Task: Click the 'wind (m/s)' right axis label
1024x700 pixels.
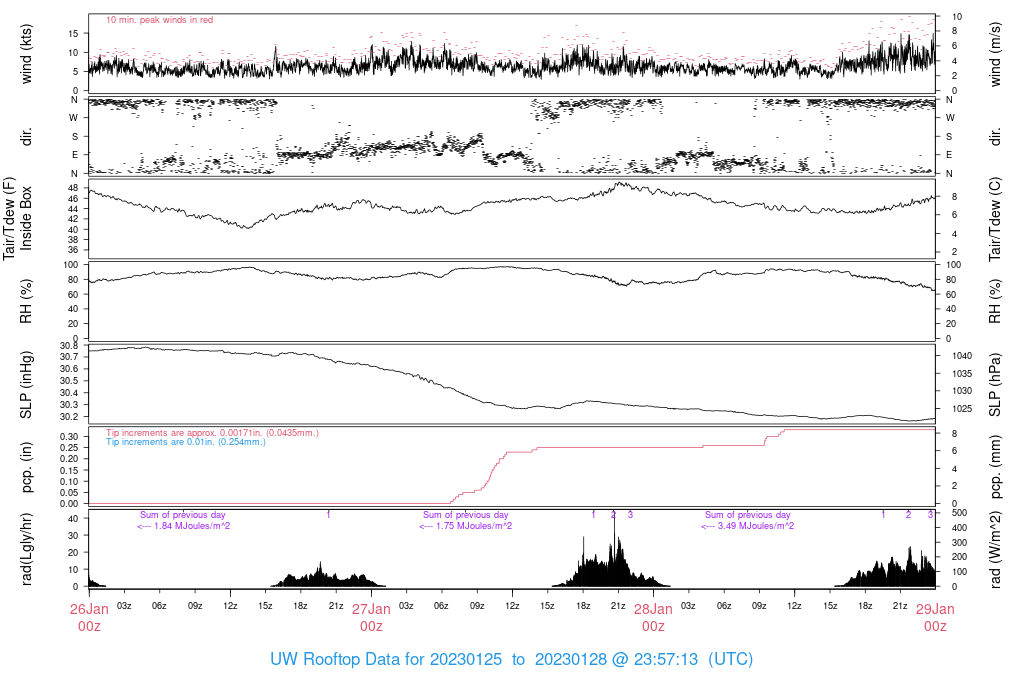Action: (995, 54)
